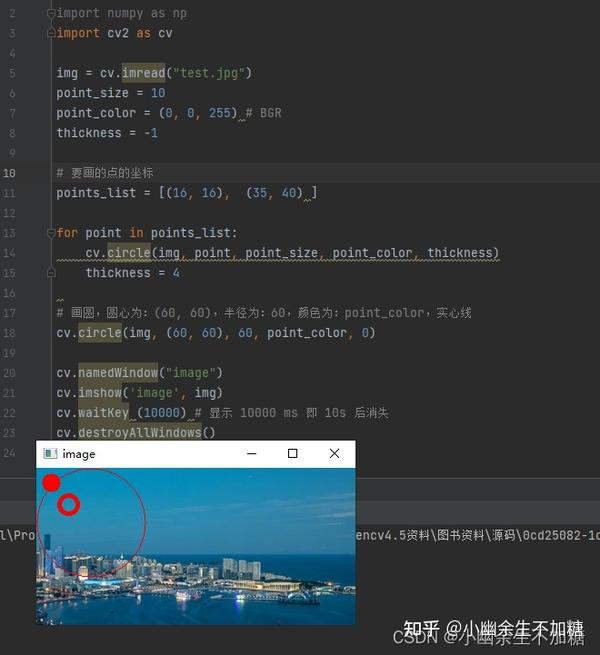Maximize the image preview window

pyautogui.click(x=292, y=454)
